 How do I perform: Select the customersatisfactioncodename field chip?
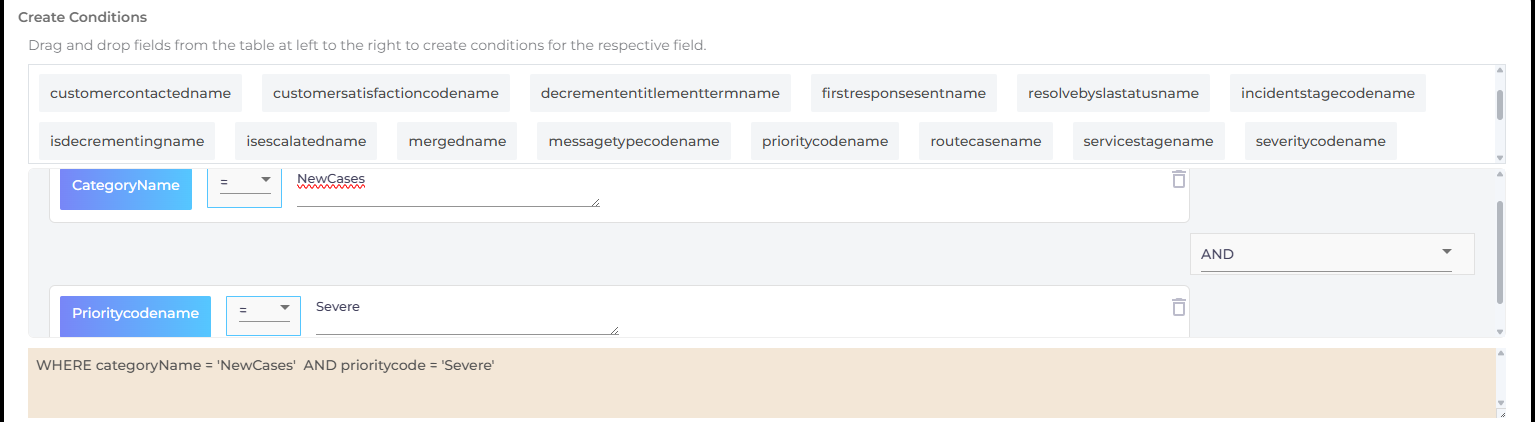(x=386, y=93)
